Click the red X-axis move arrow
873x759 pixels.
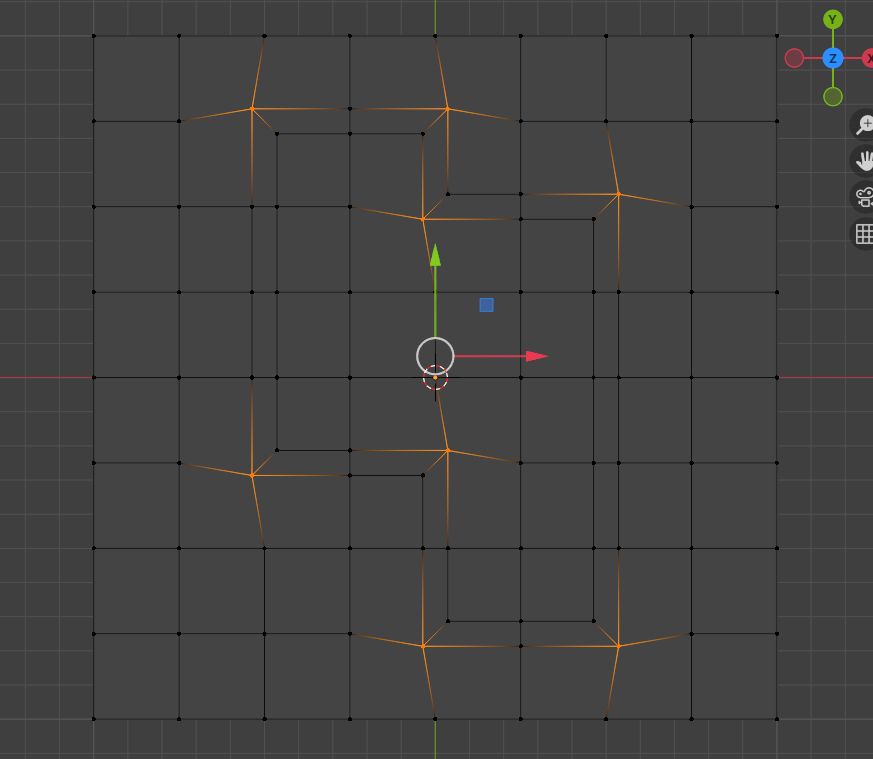[x=536, y=356]
